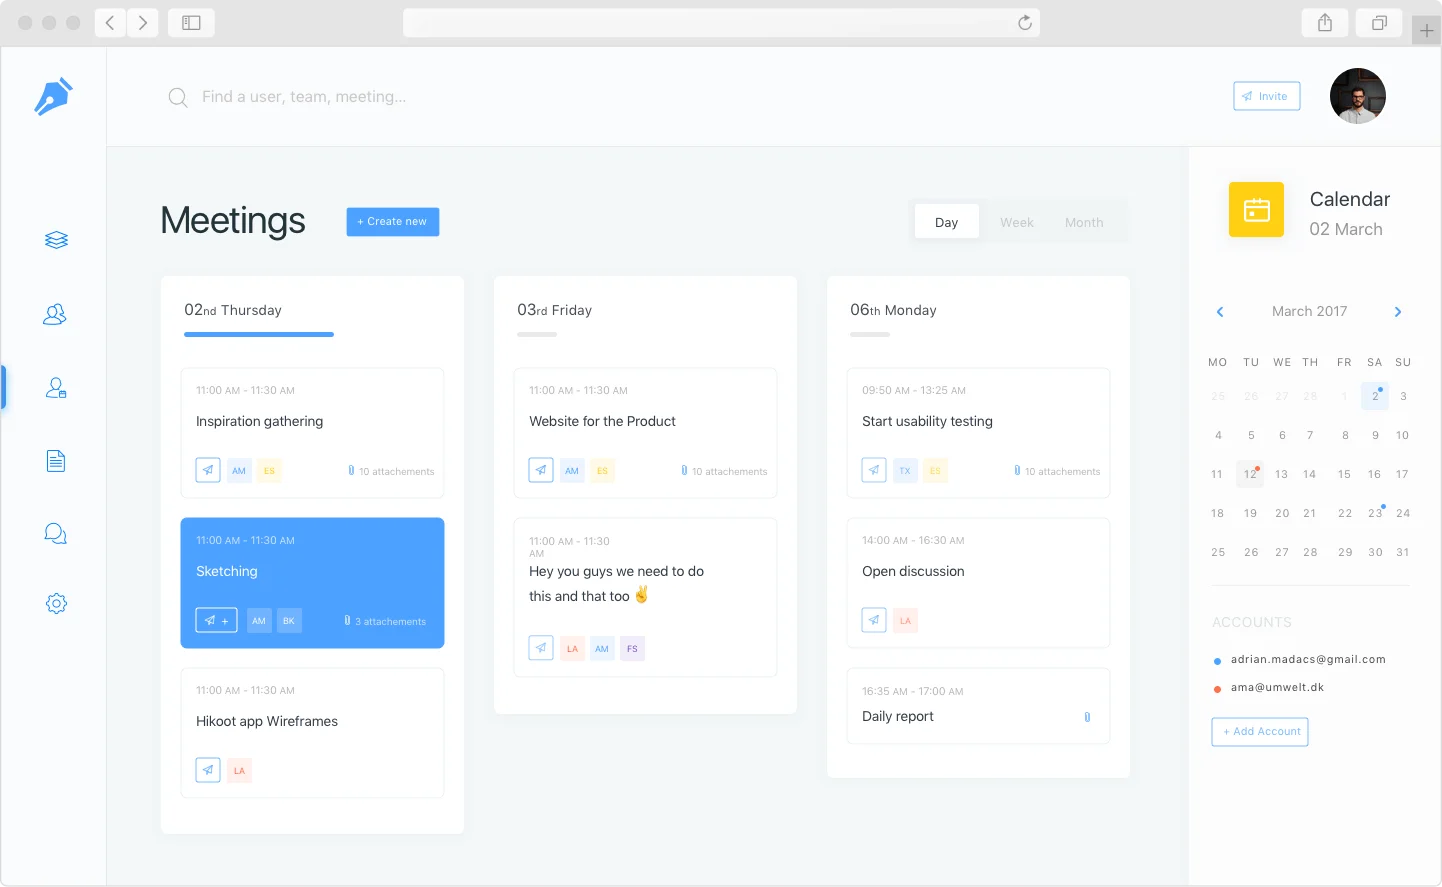The image size is (1442, 887).
Task: Switch to Day view
Action: [x=946, y=221]
